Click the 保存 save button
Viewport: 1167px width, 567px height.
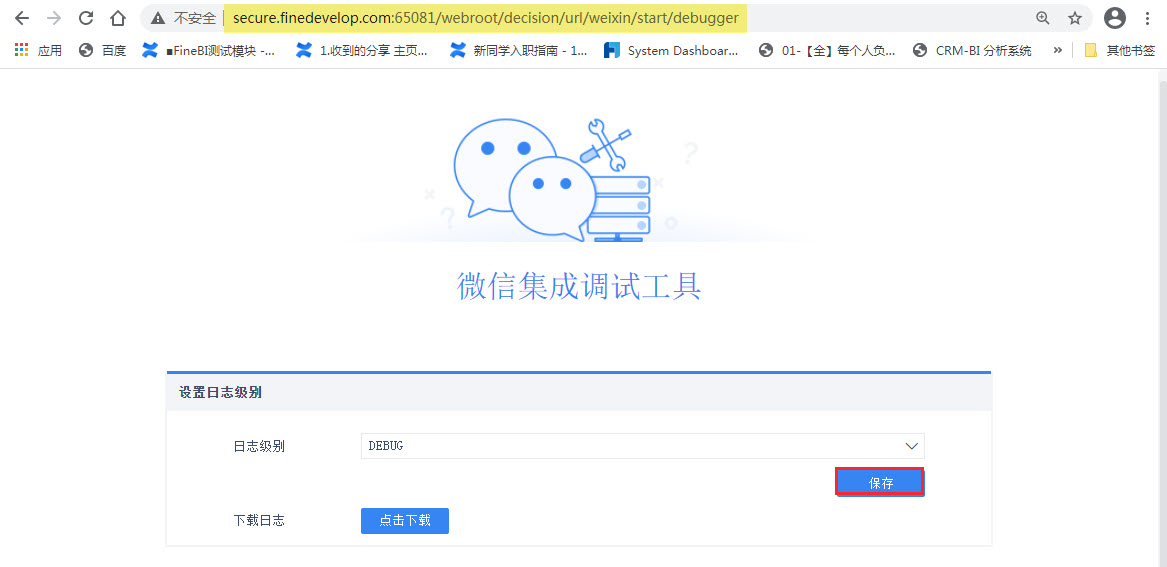[880, 482]
